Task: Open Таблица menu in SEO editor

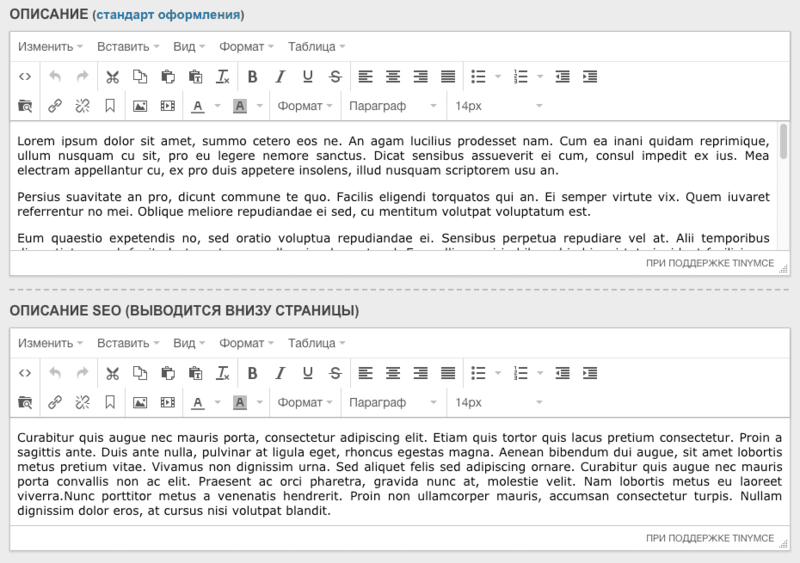Action: [316, 344]
